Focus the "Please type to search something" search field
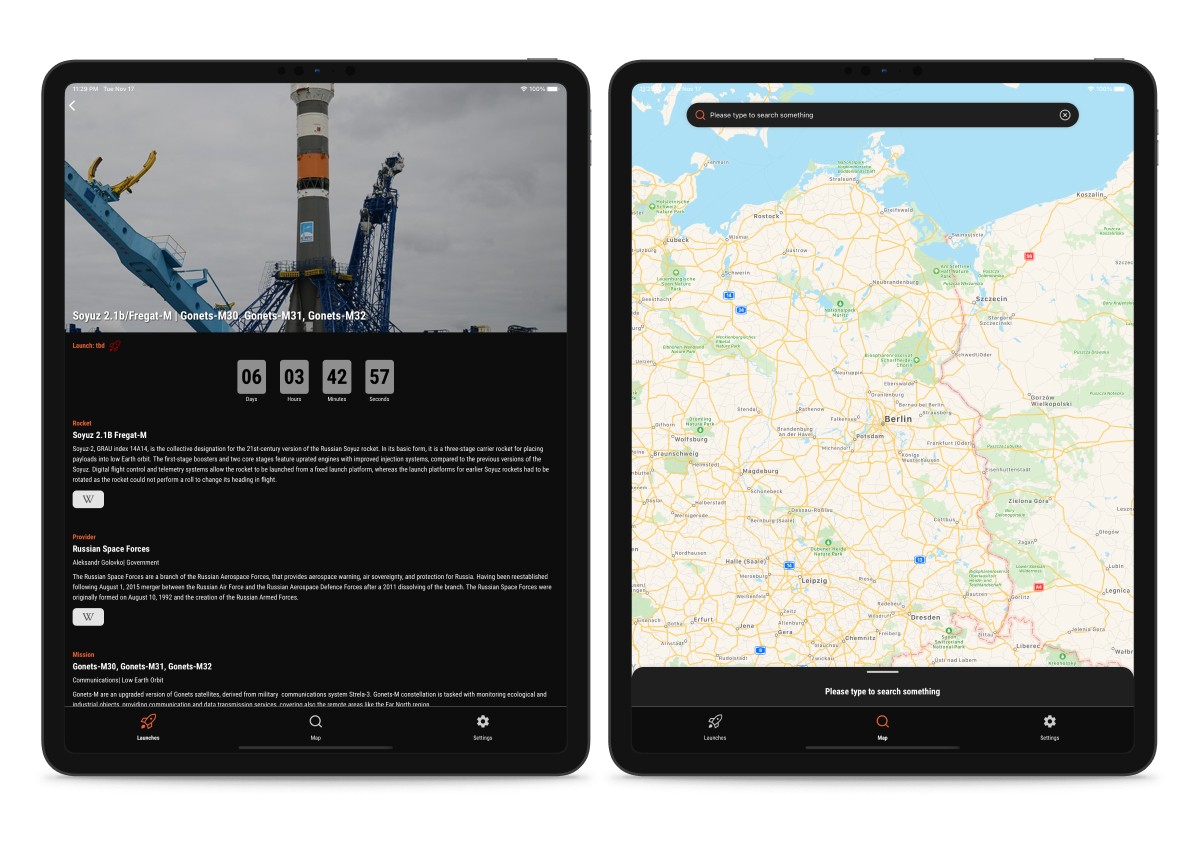1200x845 pixels. (882, 115)
